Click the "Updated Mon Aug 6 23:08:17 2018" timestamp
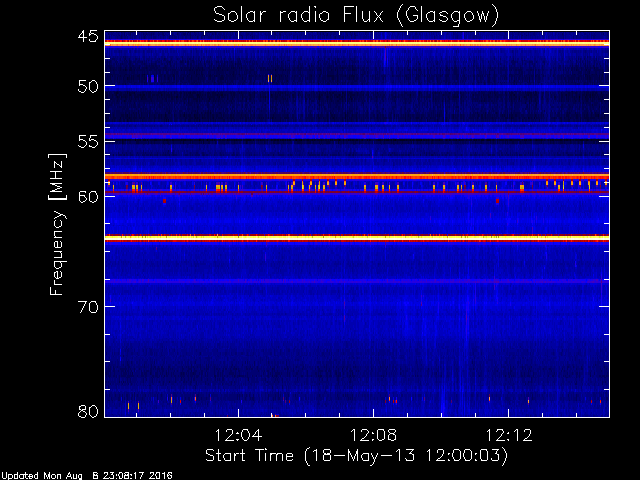The image size is (640, 480). tap(87, 476)
